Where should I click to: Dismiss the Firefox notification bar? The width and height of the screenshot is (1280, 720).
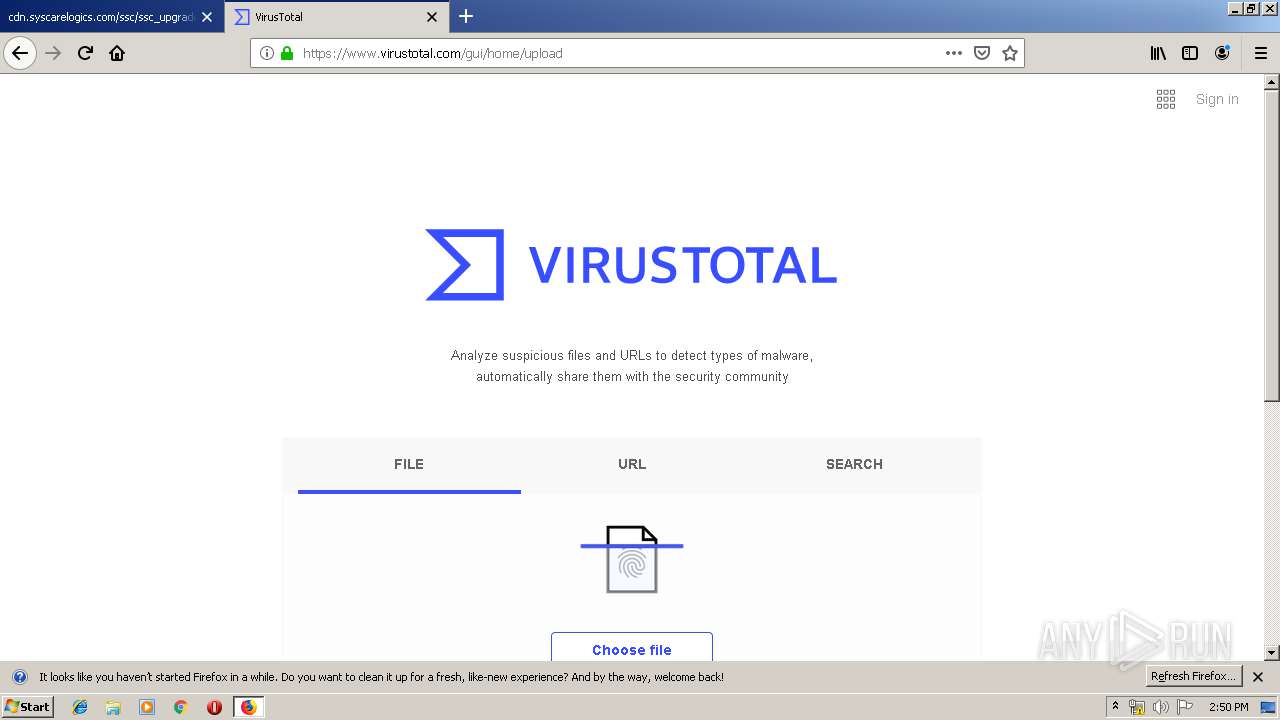1258,677
